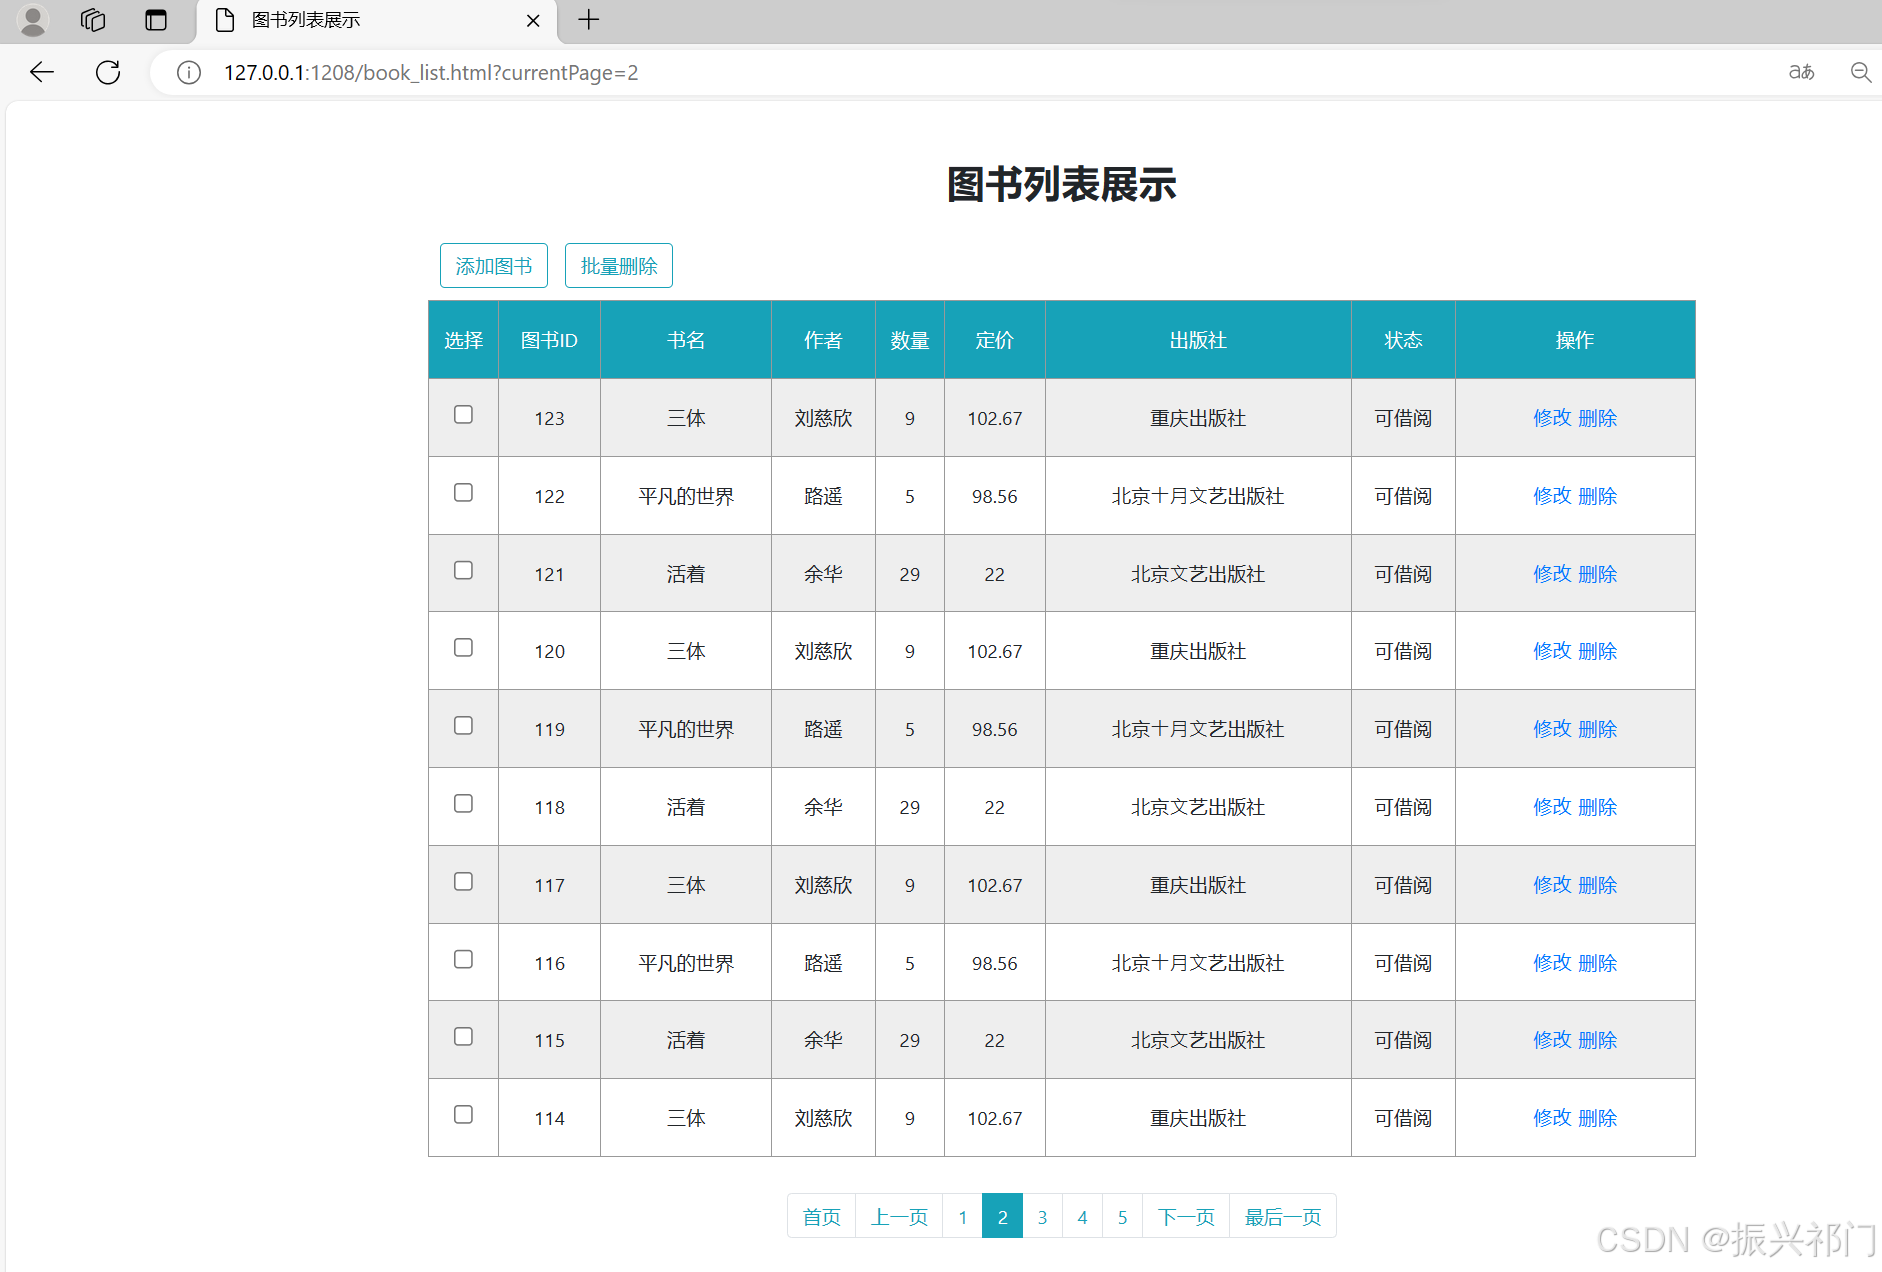Select current page 2 button
The image size is (1882, 1272).
pyautogui.click(x=1003, y=1216)
